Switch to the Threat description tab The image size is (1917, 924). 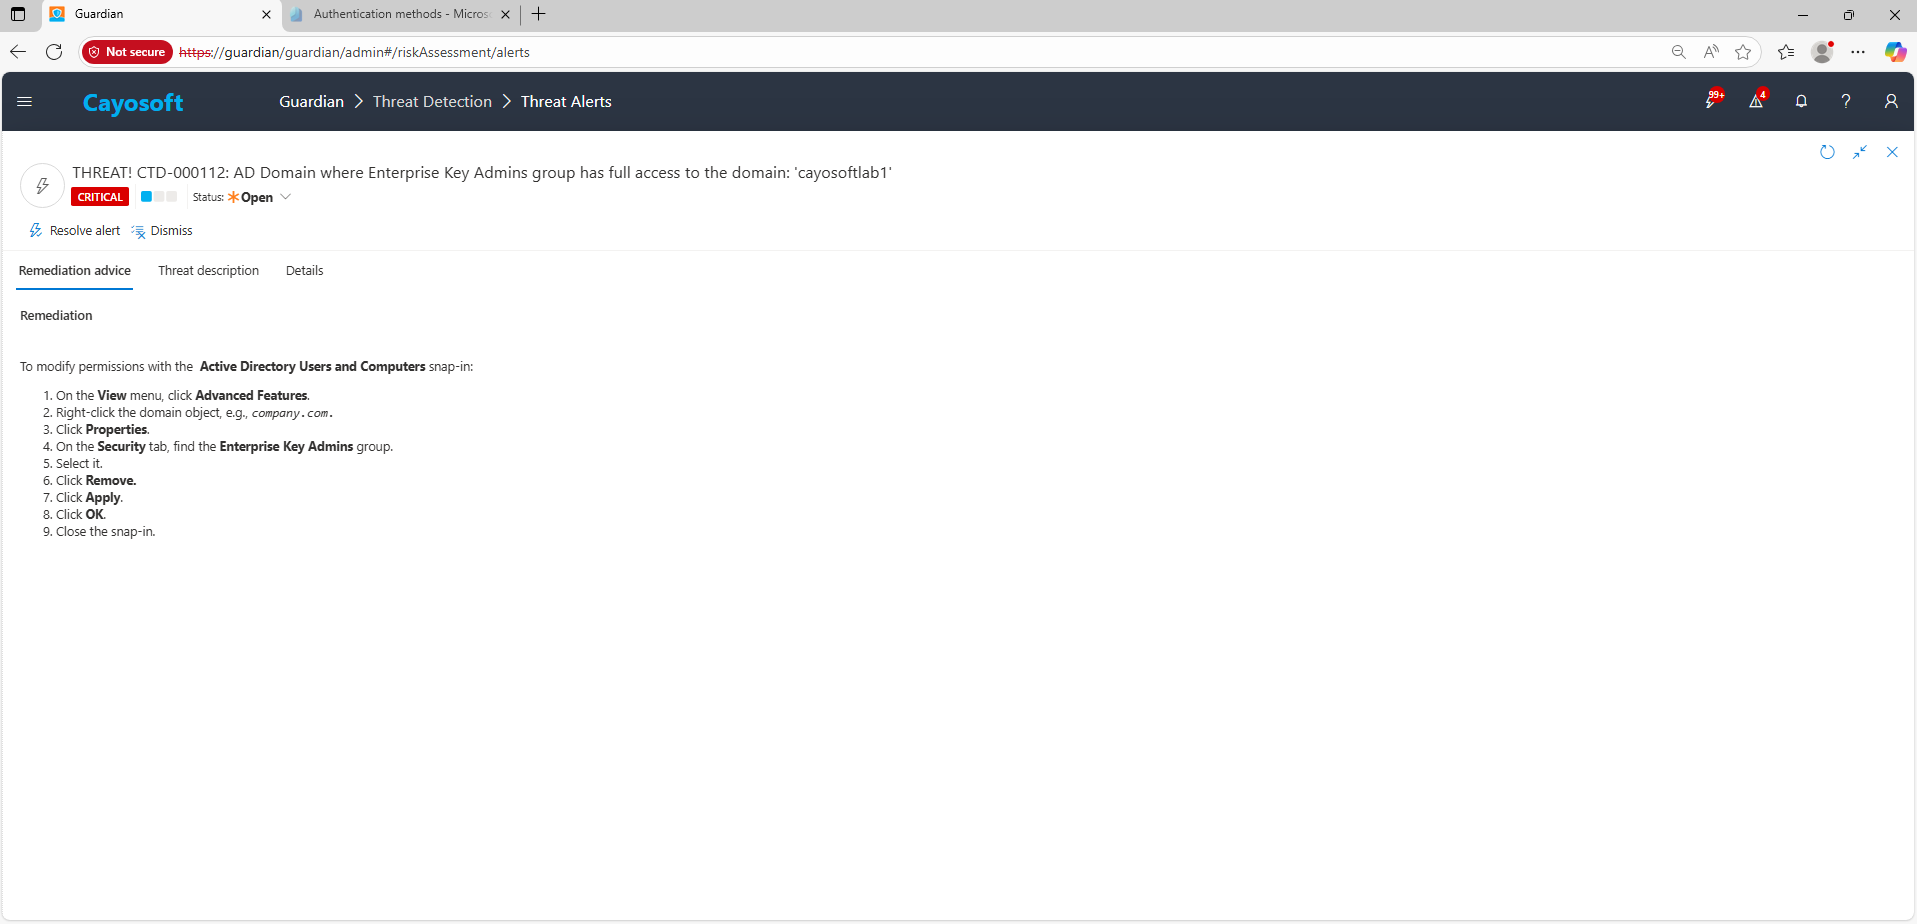click(x=208, y=271)
